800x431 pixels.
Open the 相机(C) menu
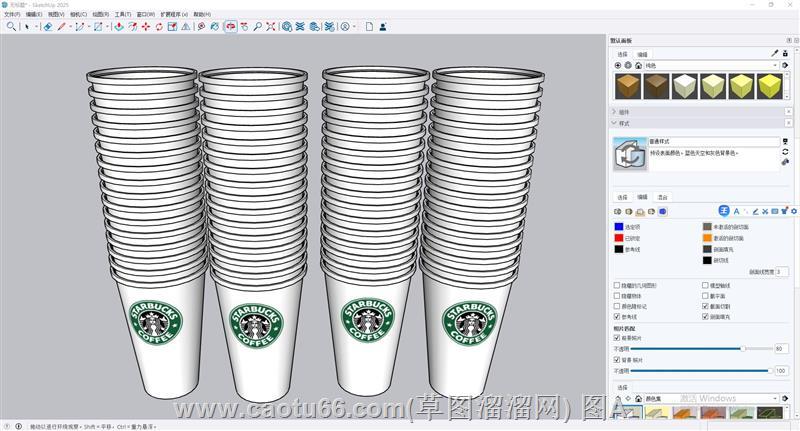[x=79, y=14]
